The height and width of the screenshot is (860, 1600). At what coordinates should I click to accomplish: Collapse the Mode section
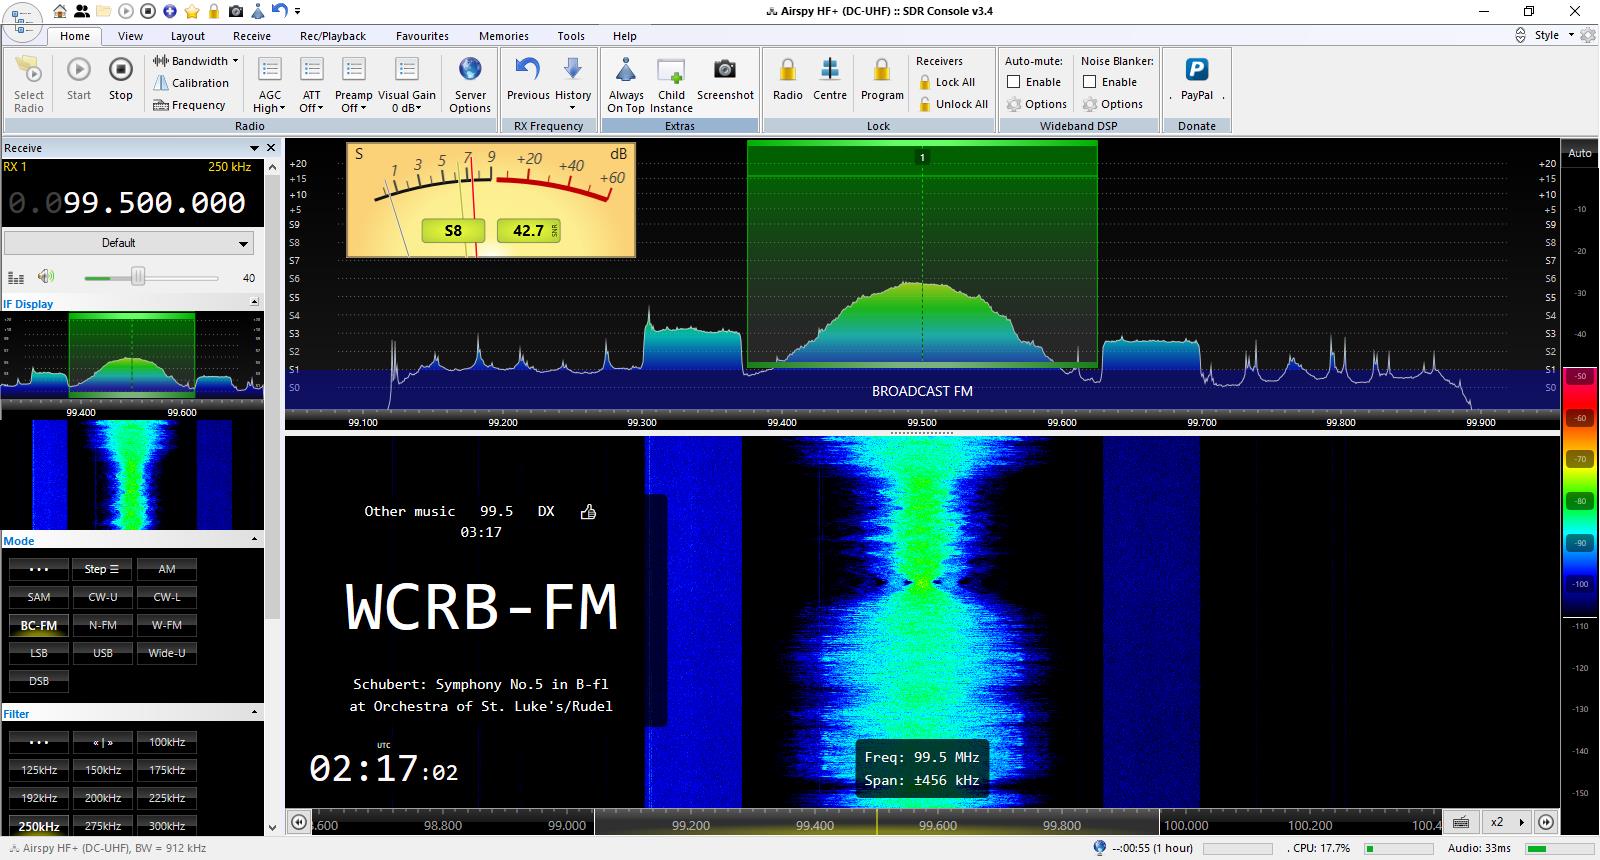click(254, 539)
